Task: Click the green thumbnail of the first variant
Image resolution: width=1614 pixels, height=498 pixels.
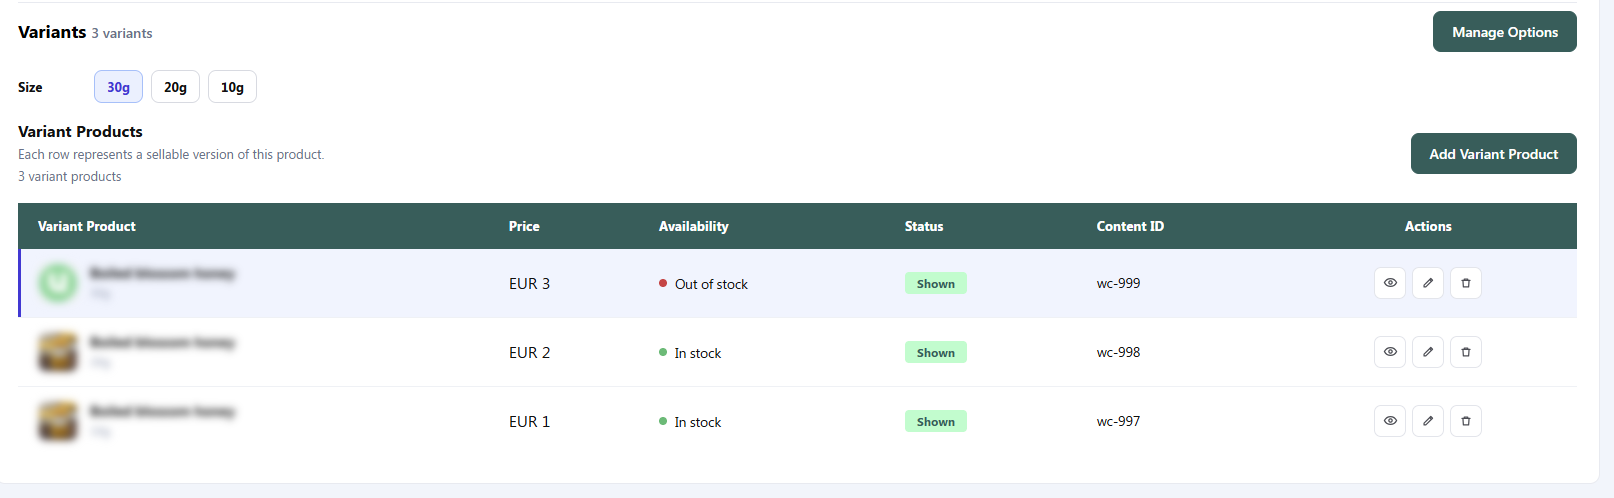Action: (x=58, y=283)
